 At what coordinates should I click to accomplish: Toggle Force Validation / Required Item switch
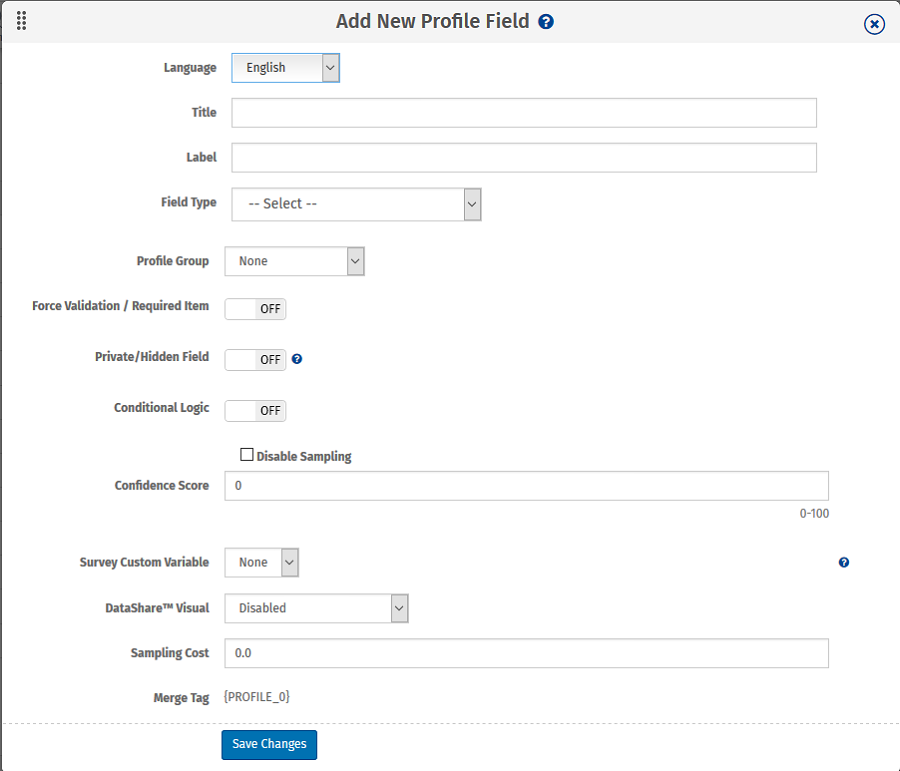pyautogui.click(x=255, y=308)
